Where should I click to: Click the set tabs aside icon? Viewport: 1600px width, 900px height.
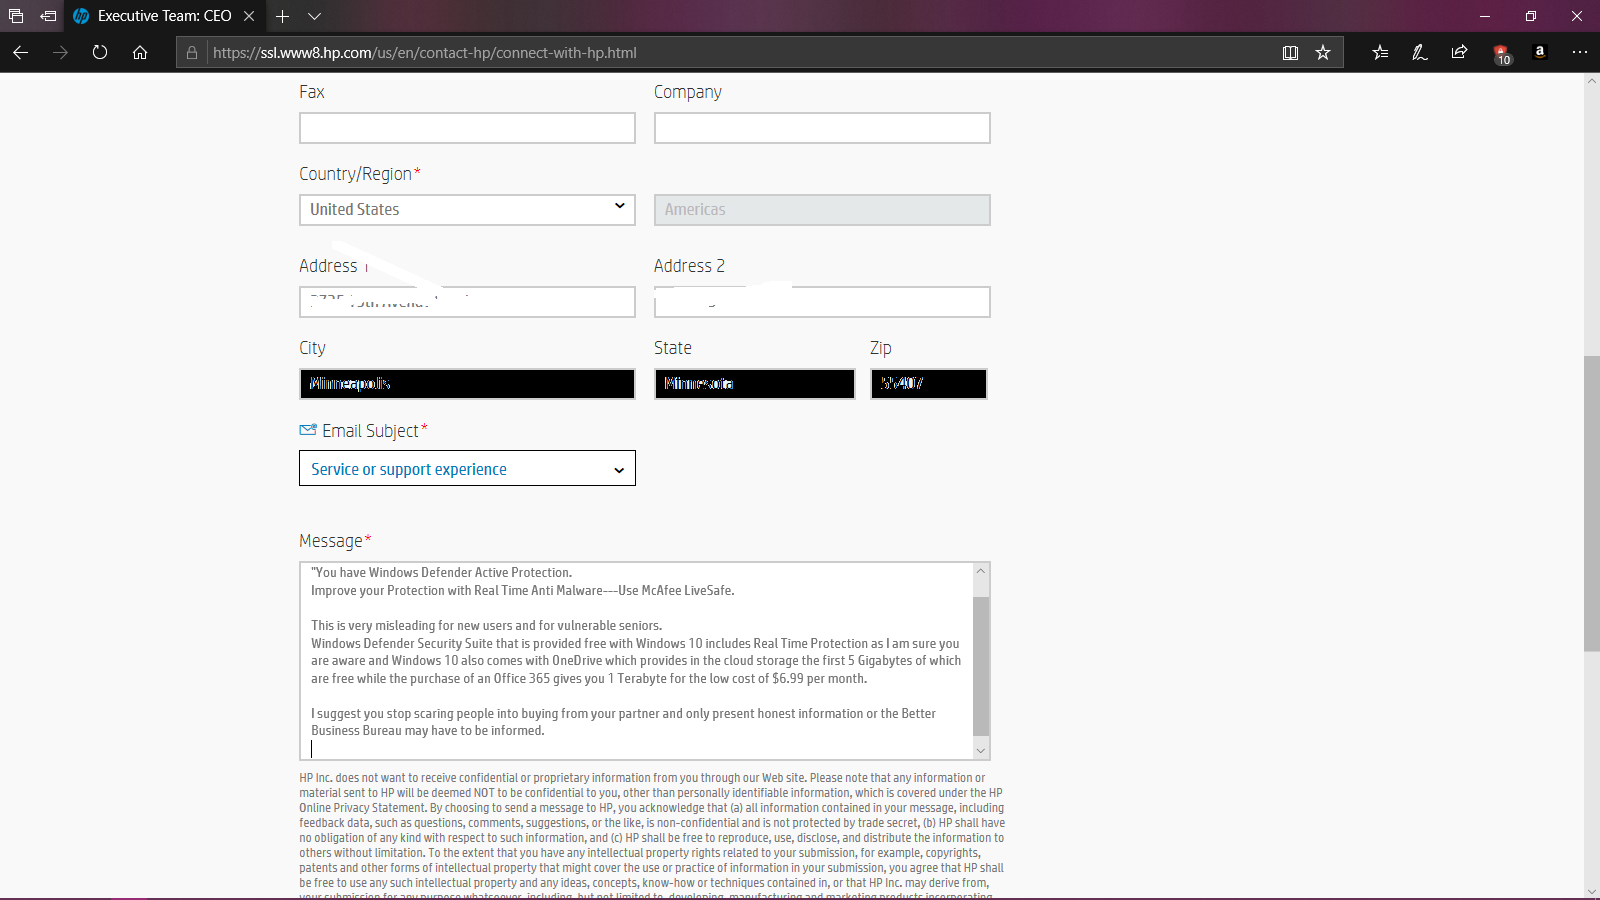click(x=48, y=16)
